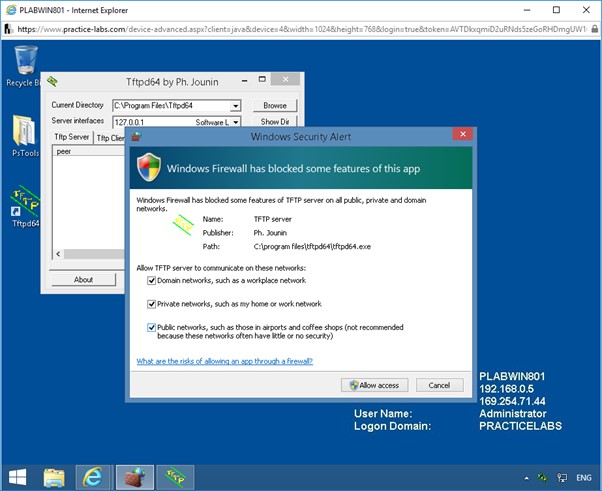Click the About button in Tftpd64
This screenshot has height=491, width=602.
pos(83,279)
